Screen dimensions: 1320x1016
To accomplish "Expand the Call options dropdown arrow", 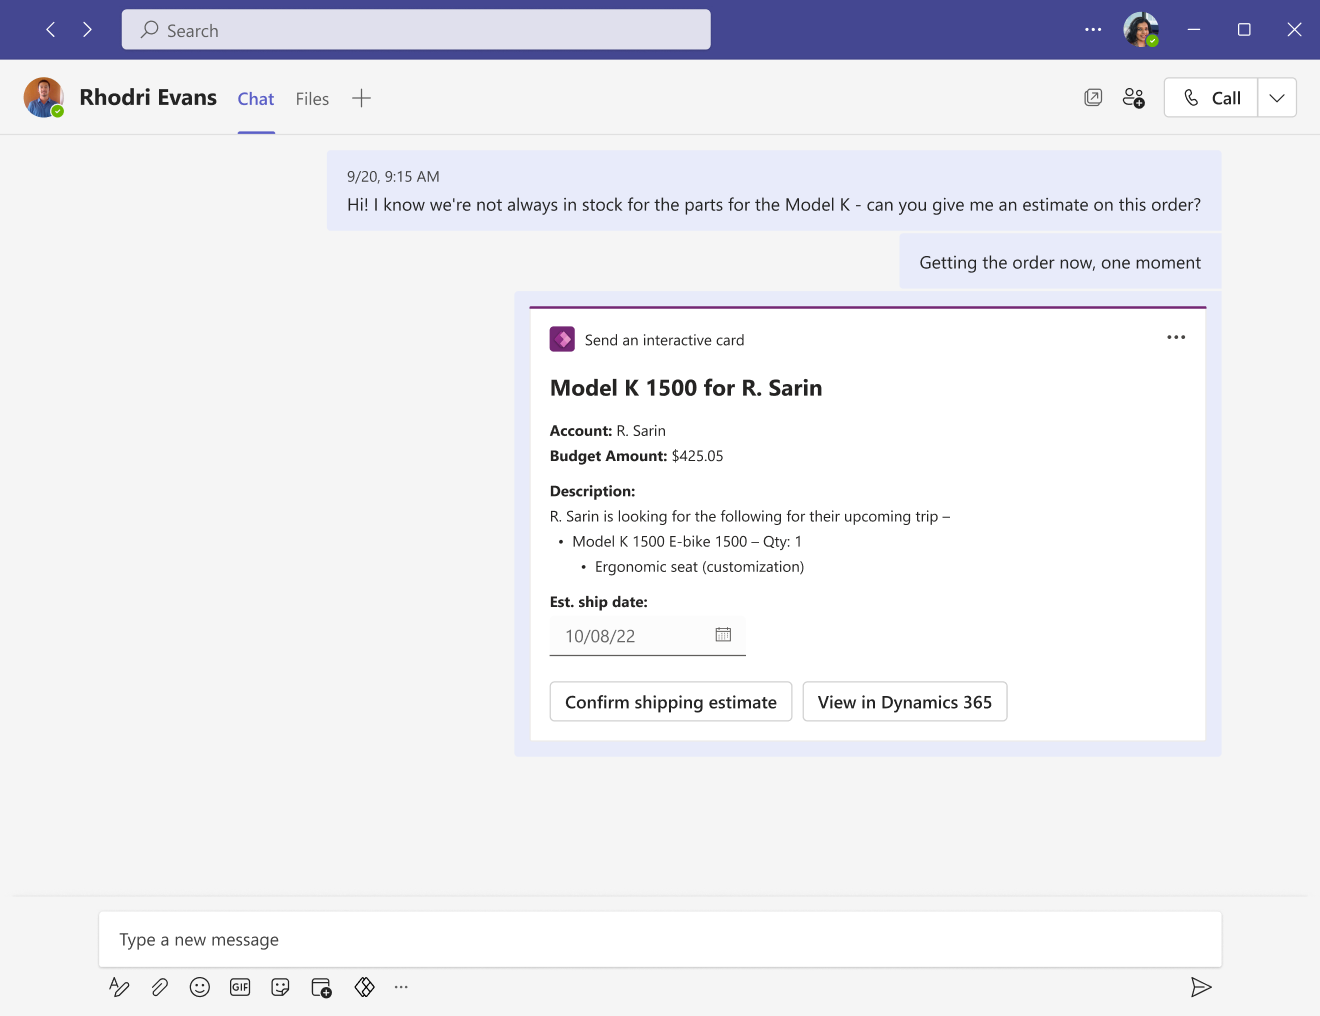I will click(1277, 98).
